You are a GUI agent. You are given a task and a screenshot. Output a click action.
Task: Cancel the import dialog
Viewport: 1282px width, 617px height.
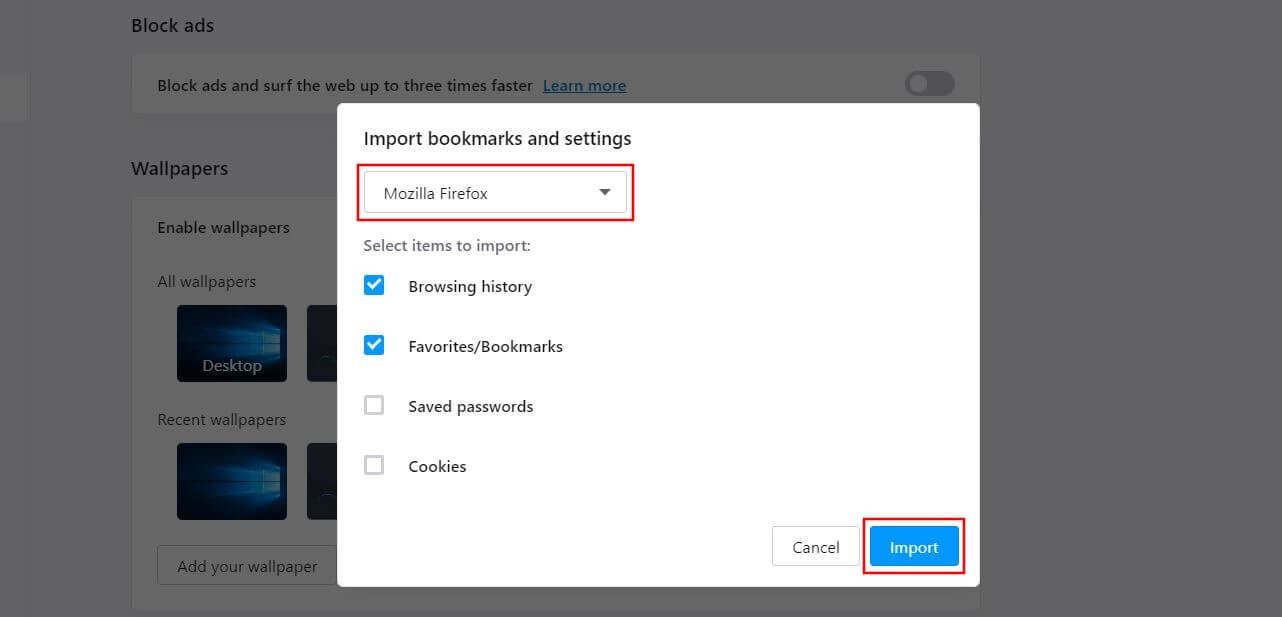(x=815, y=547)
